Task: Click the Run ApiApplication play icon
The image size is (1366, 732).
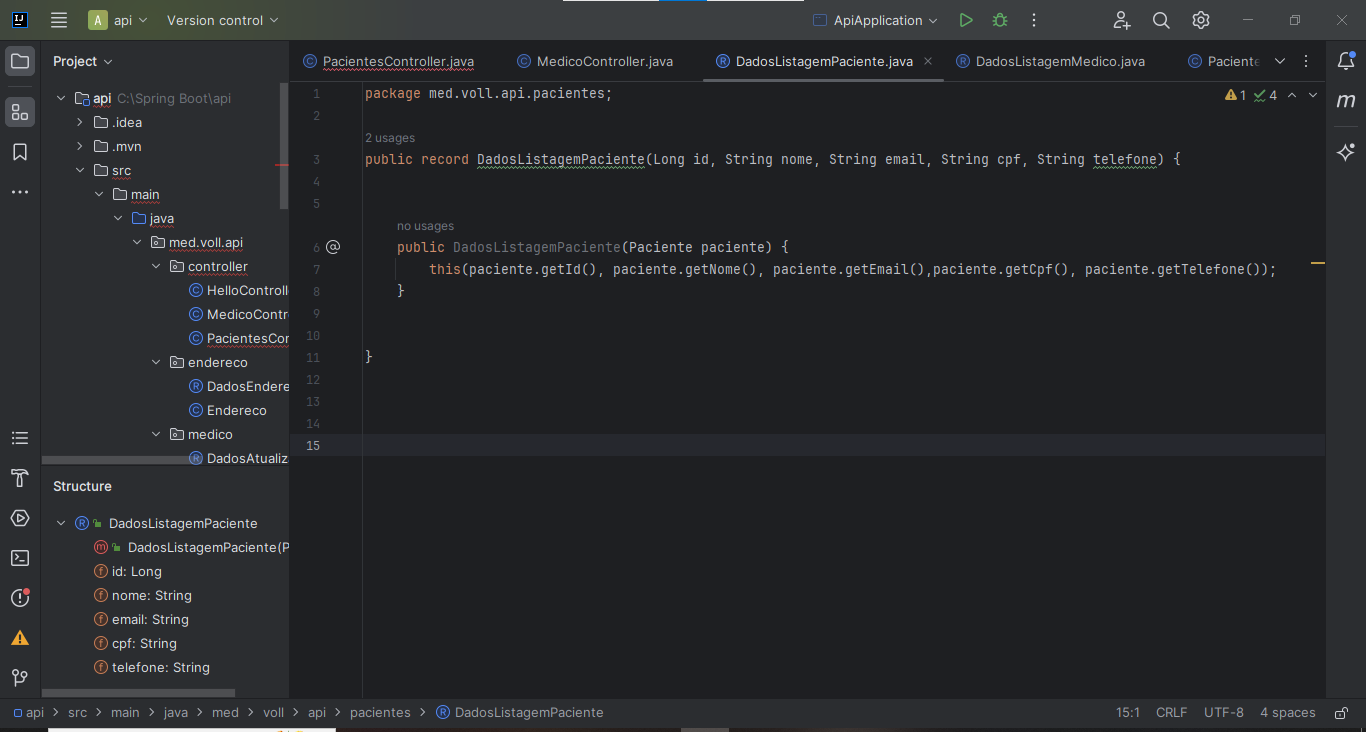Action: coord(965,20)
